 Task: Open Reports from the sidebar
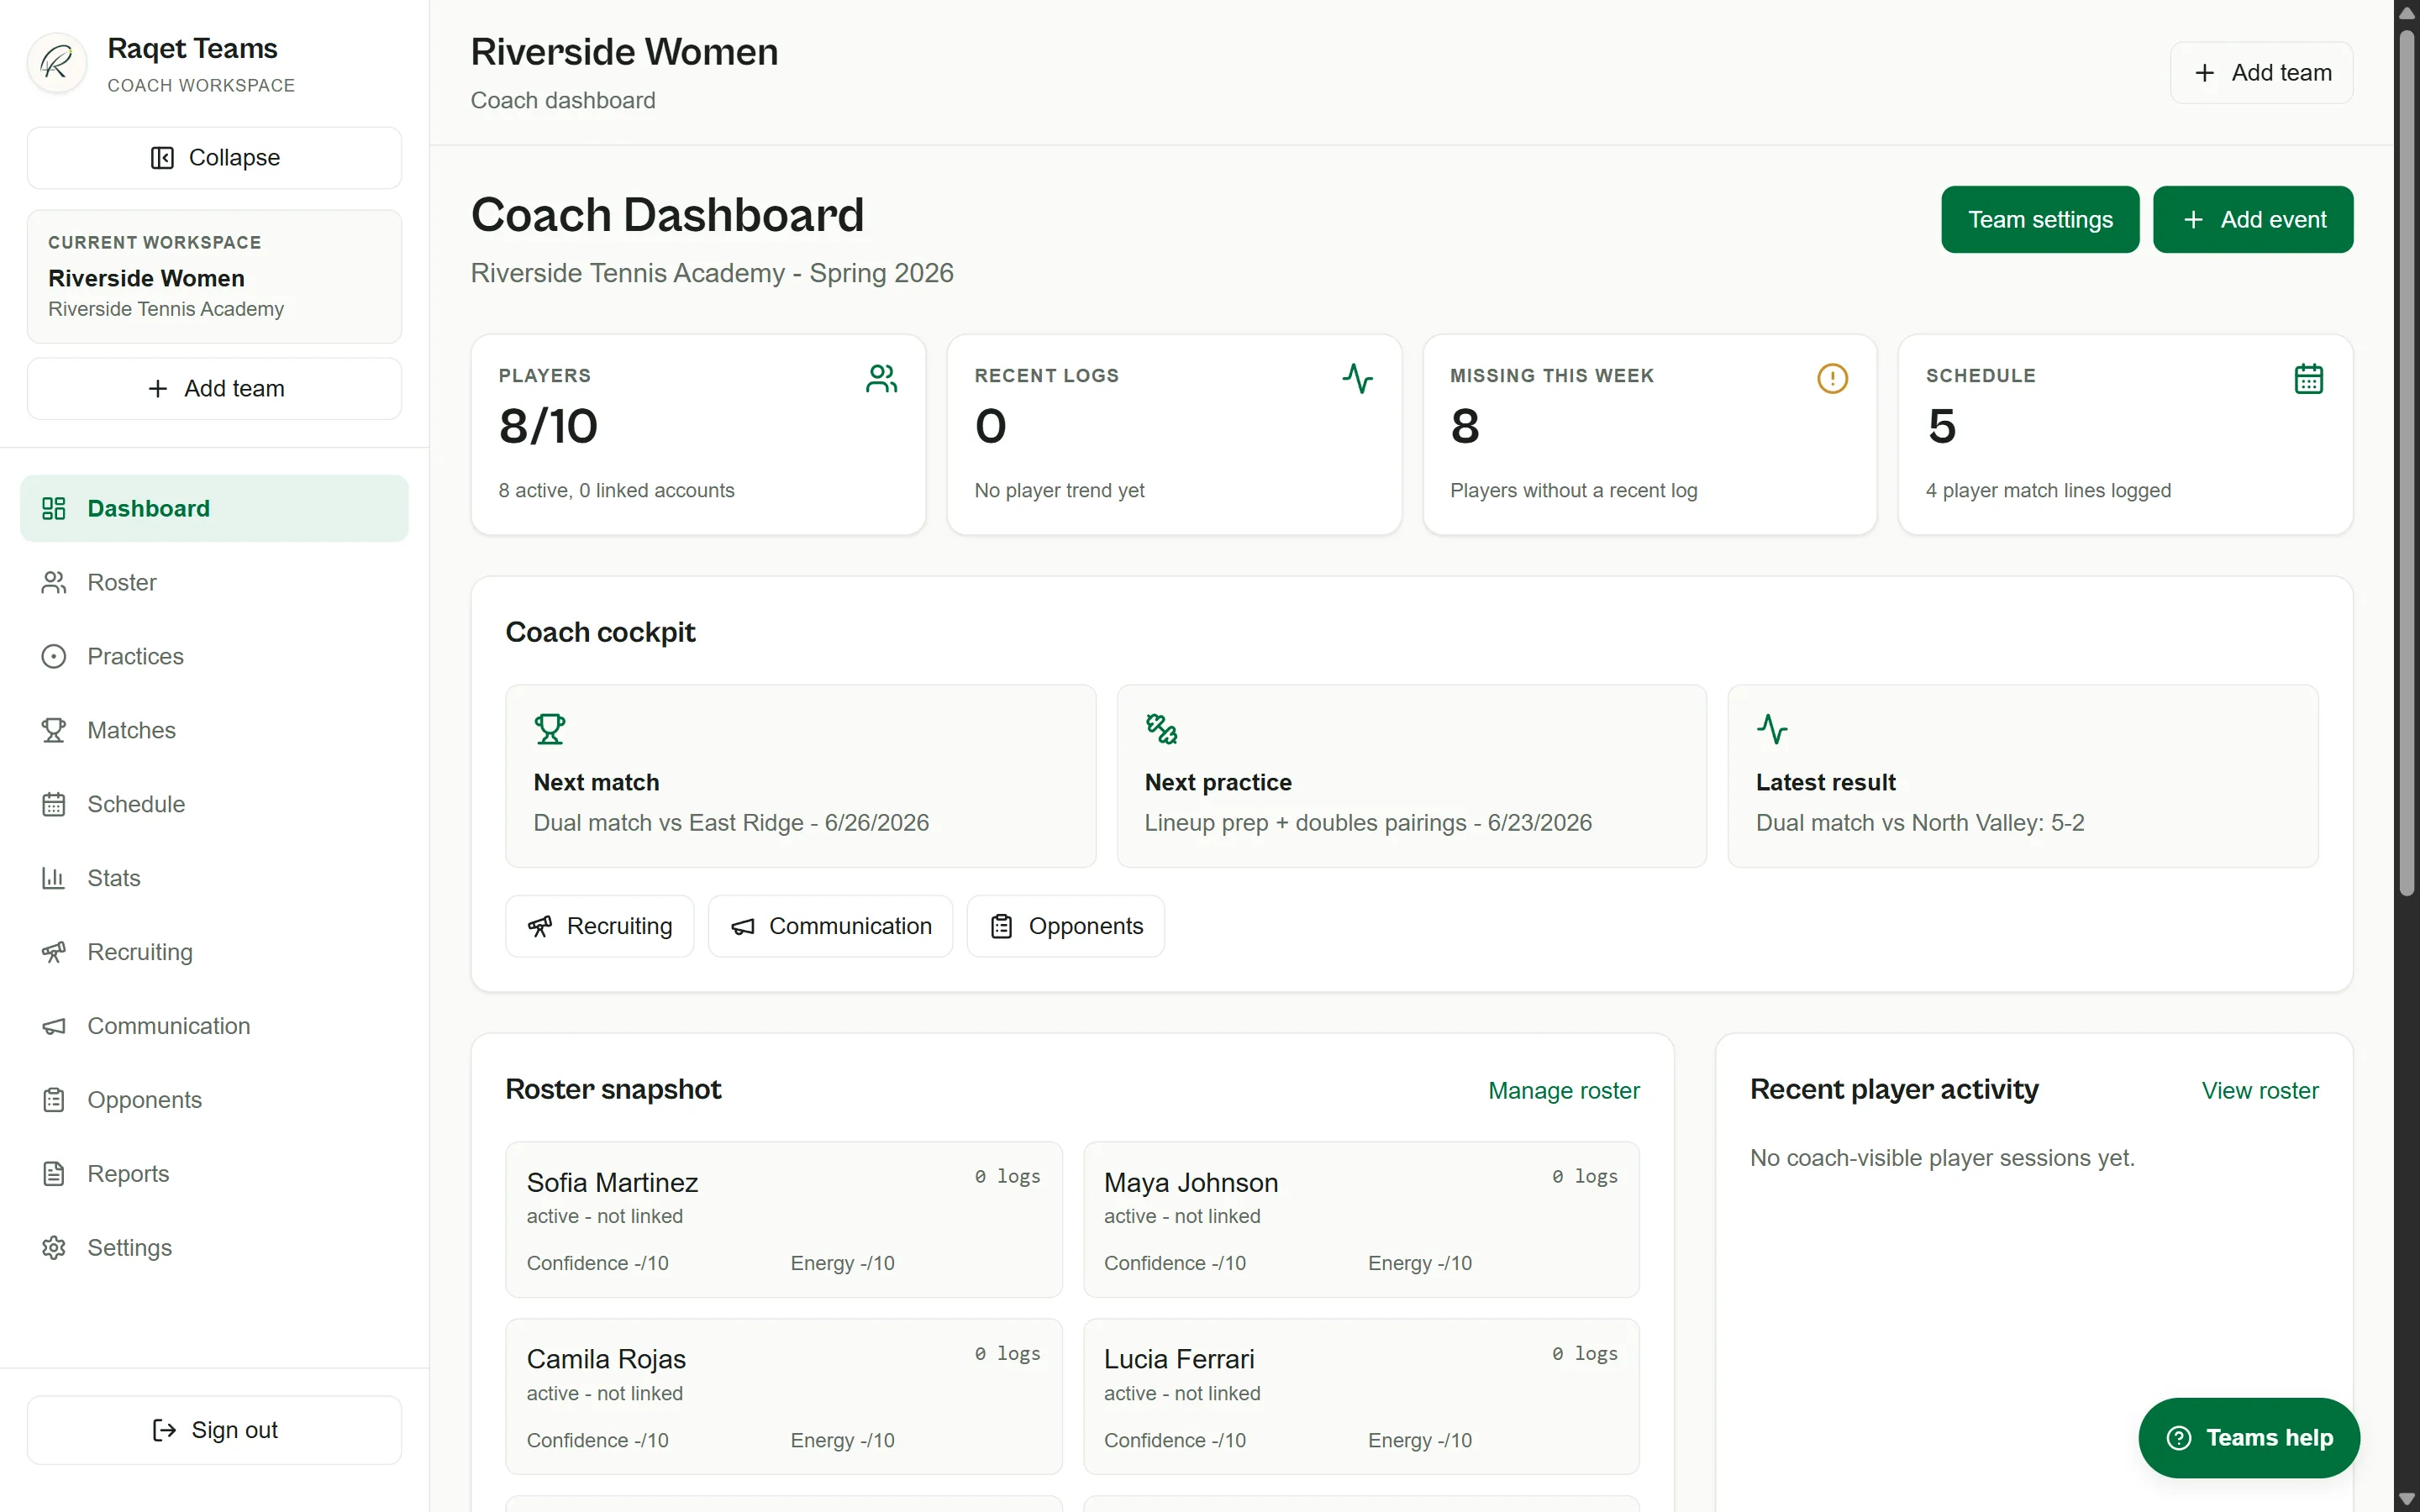[x=214, y=1174]
